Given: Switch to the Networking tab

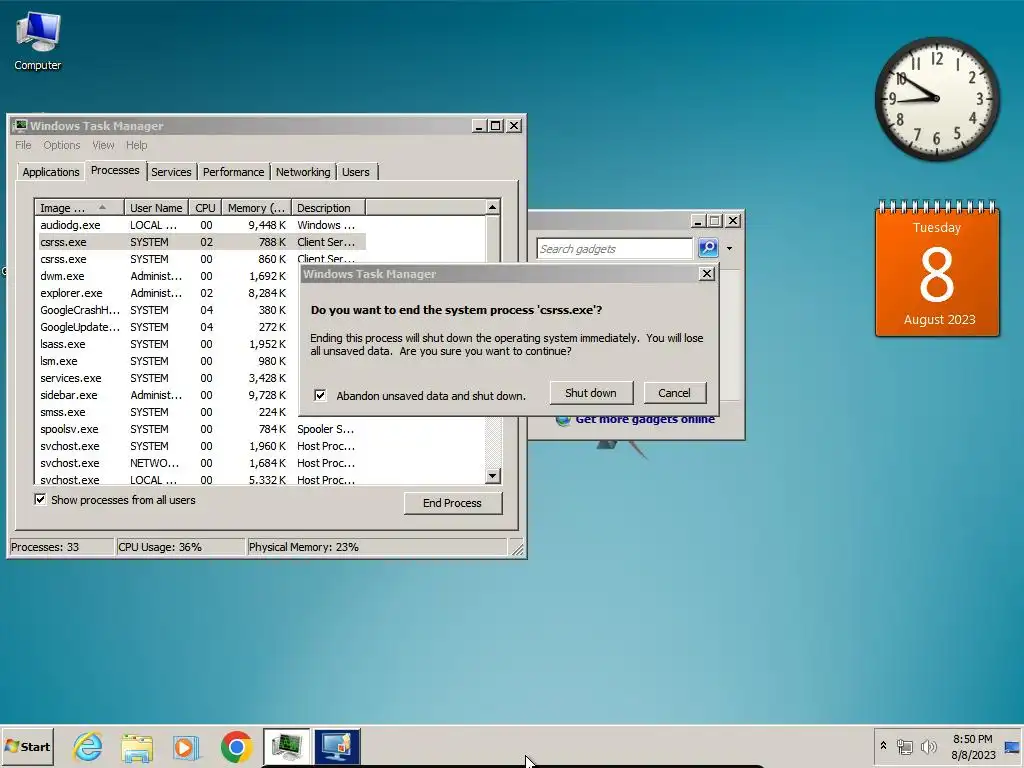Looking at the screenshot, I should (302, 172).
